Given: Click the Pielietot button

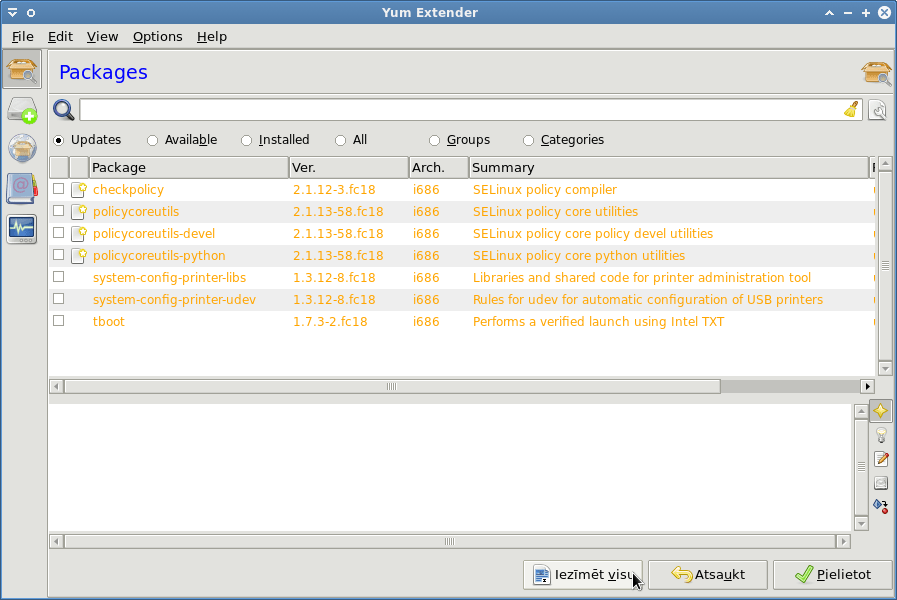Looking at the screenshot, I should (x=832, y=574).
